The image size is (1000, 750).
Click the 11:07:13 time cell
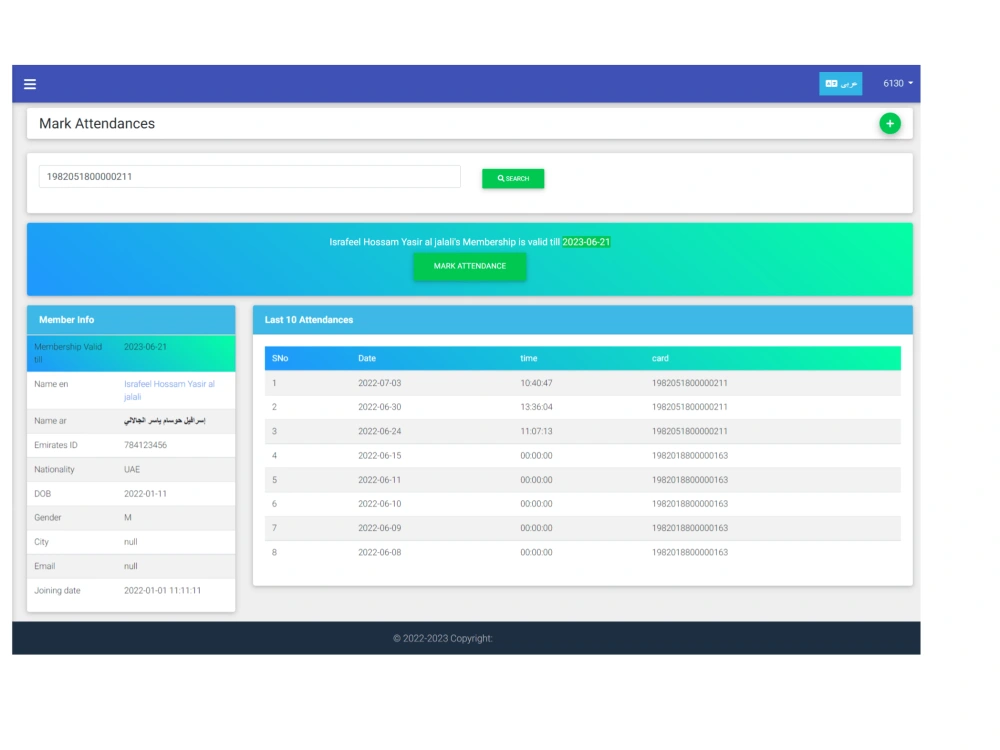click(x=536, y=431)
